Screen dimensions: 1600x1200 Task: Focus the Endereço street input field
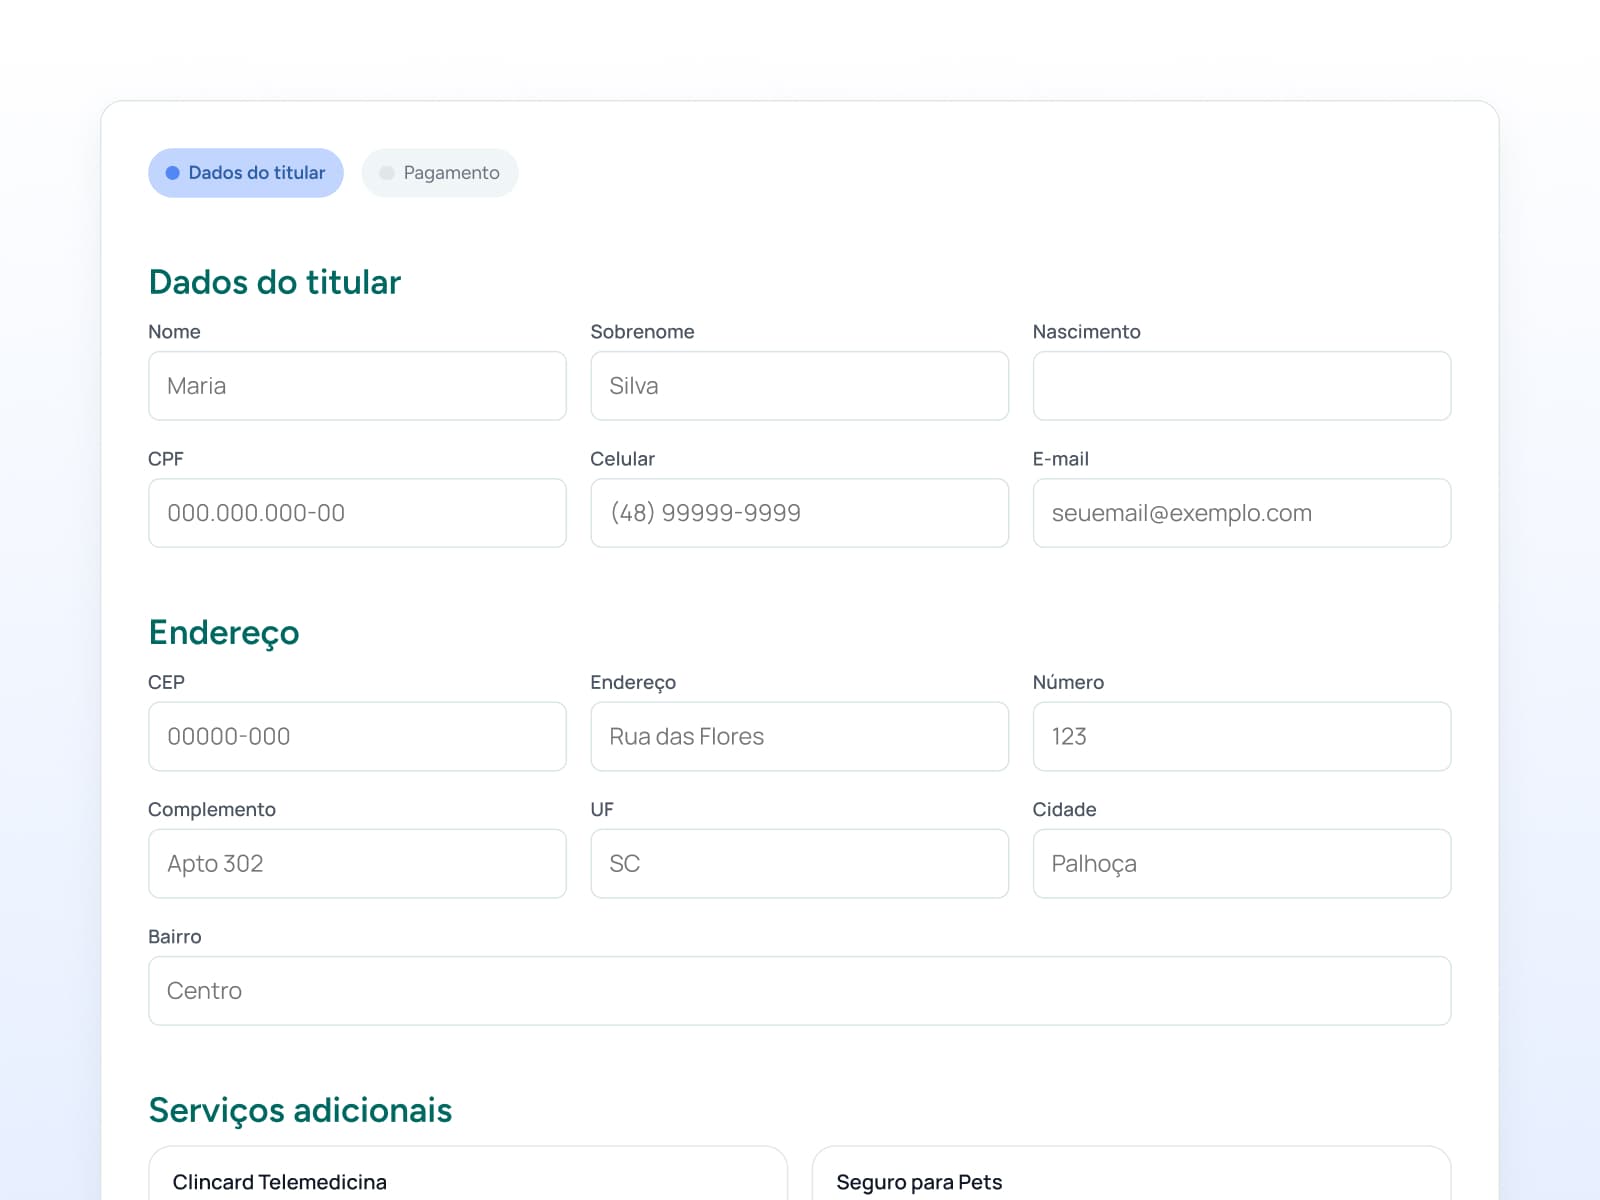[800, 736]
